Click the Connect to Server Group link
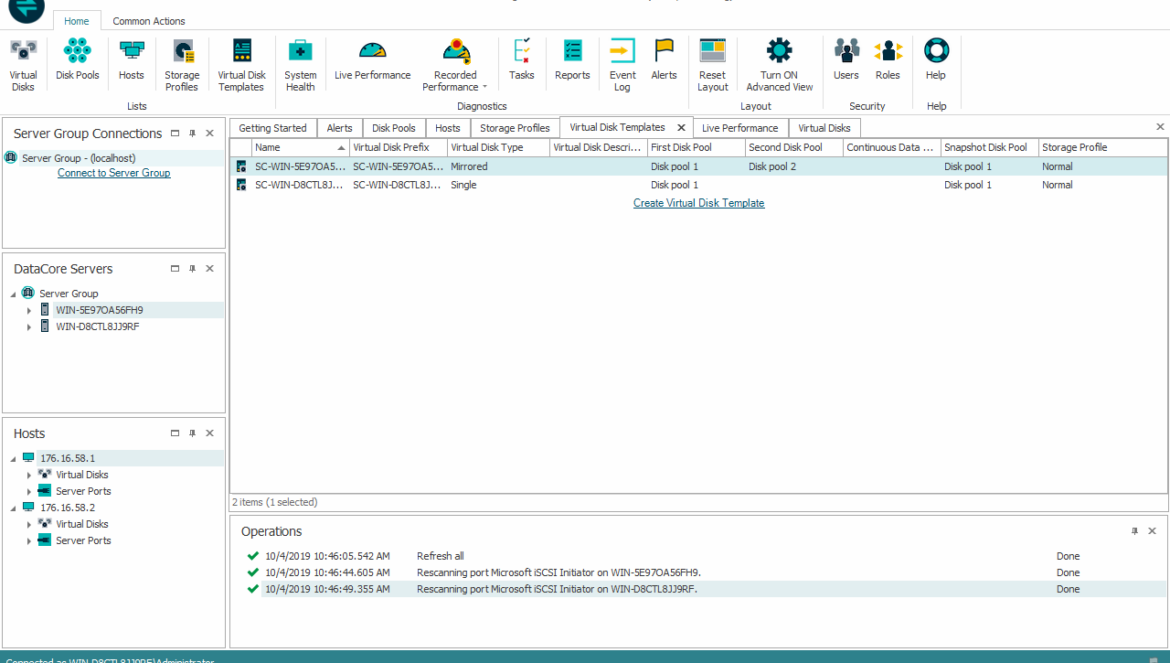The height and width of the screenshot is (663, 1170). pos(114,173)
